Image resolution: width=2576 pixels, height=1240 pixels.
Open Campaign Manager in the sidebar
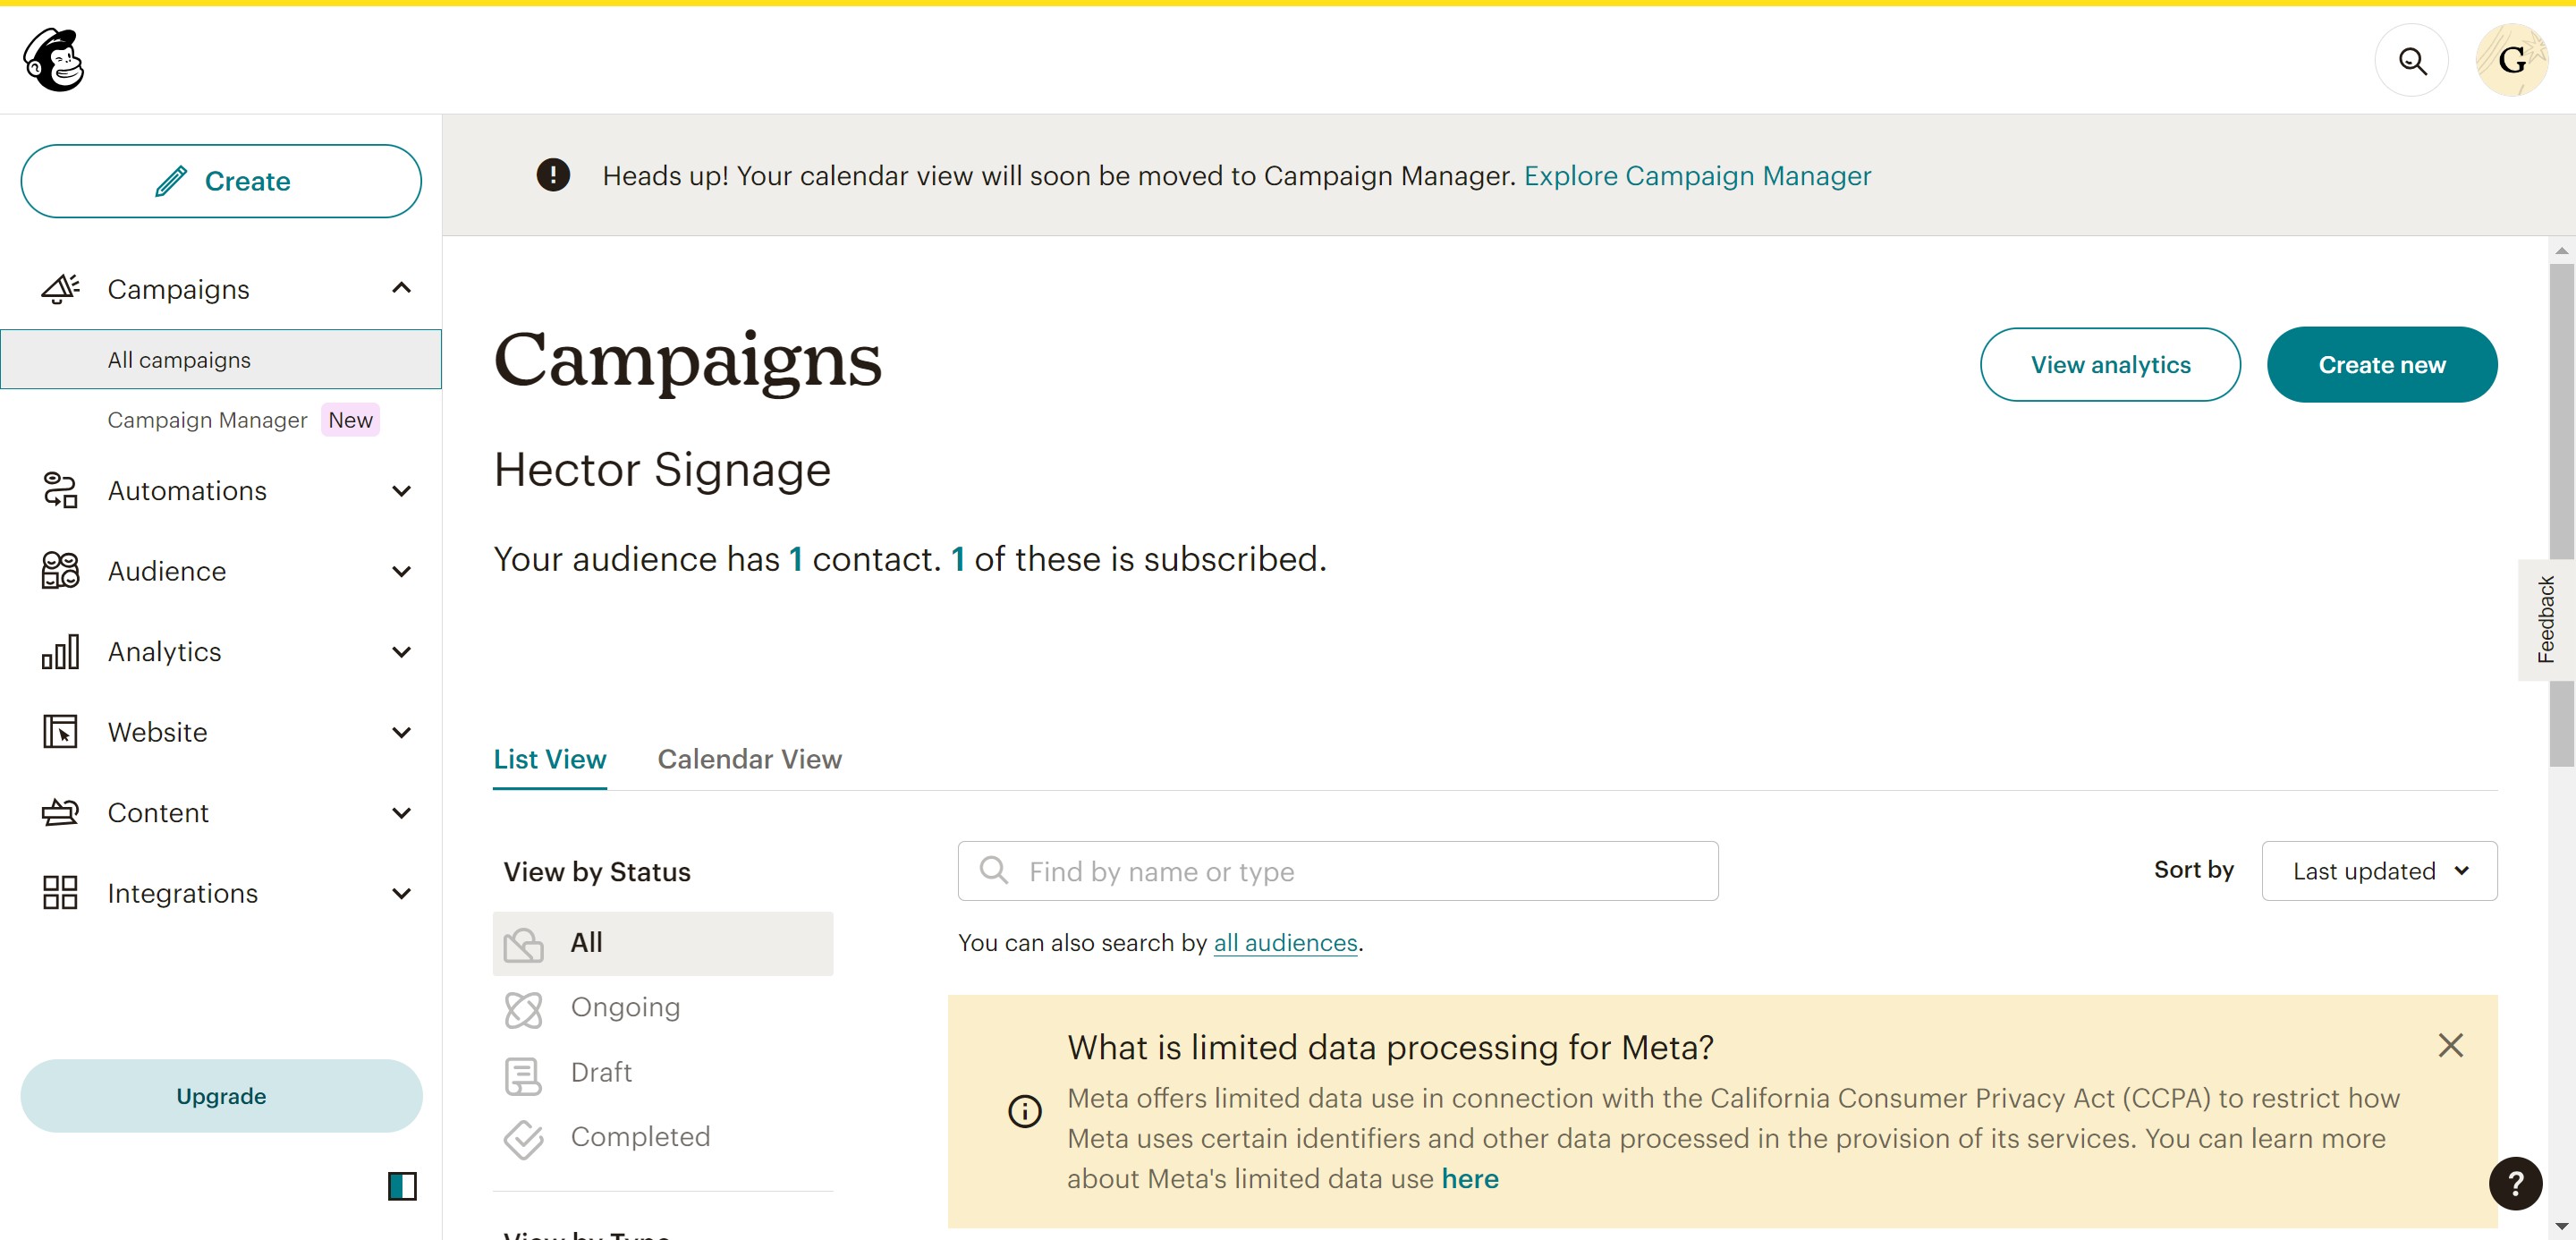tap(207, 420)
